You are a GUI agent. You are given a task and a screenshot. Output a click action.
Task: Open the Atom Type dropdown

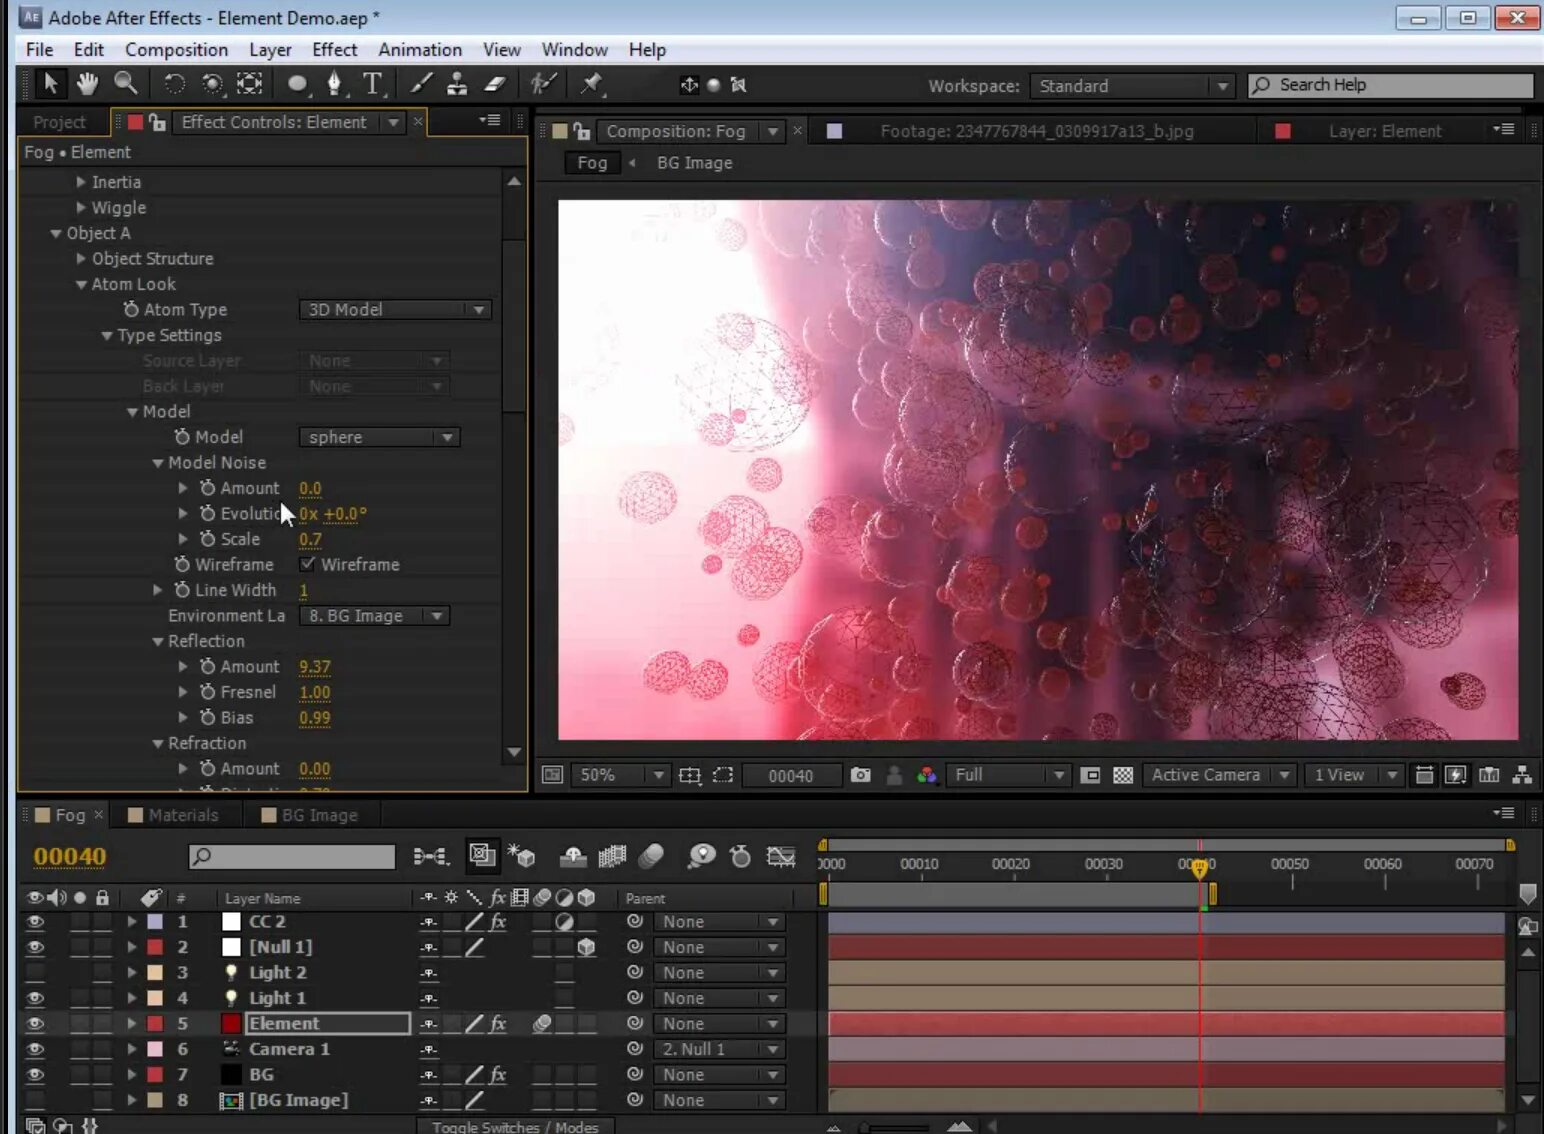point(395,310)
